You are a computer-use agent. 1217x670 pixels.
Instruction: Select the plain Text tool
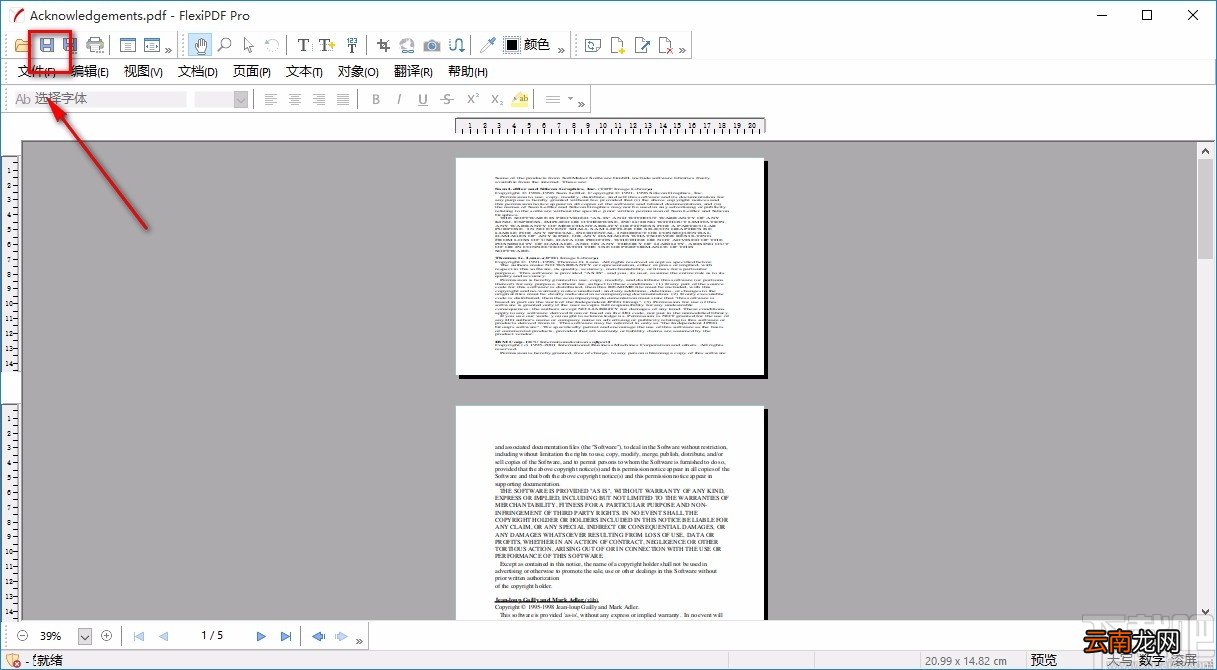(x=303, y=45)
